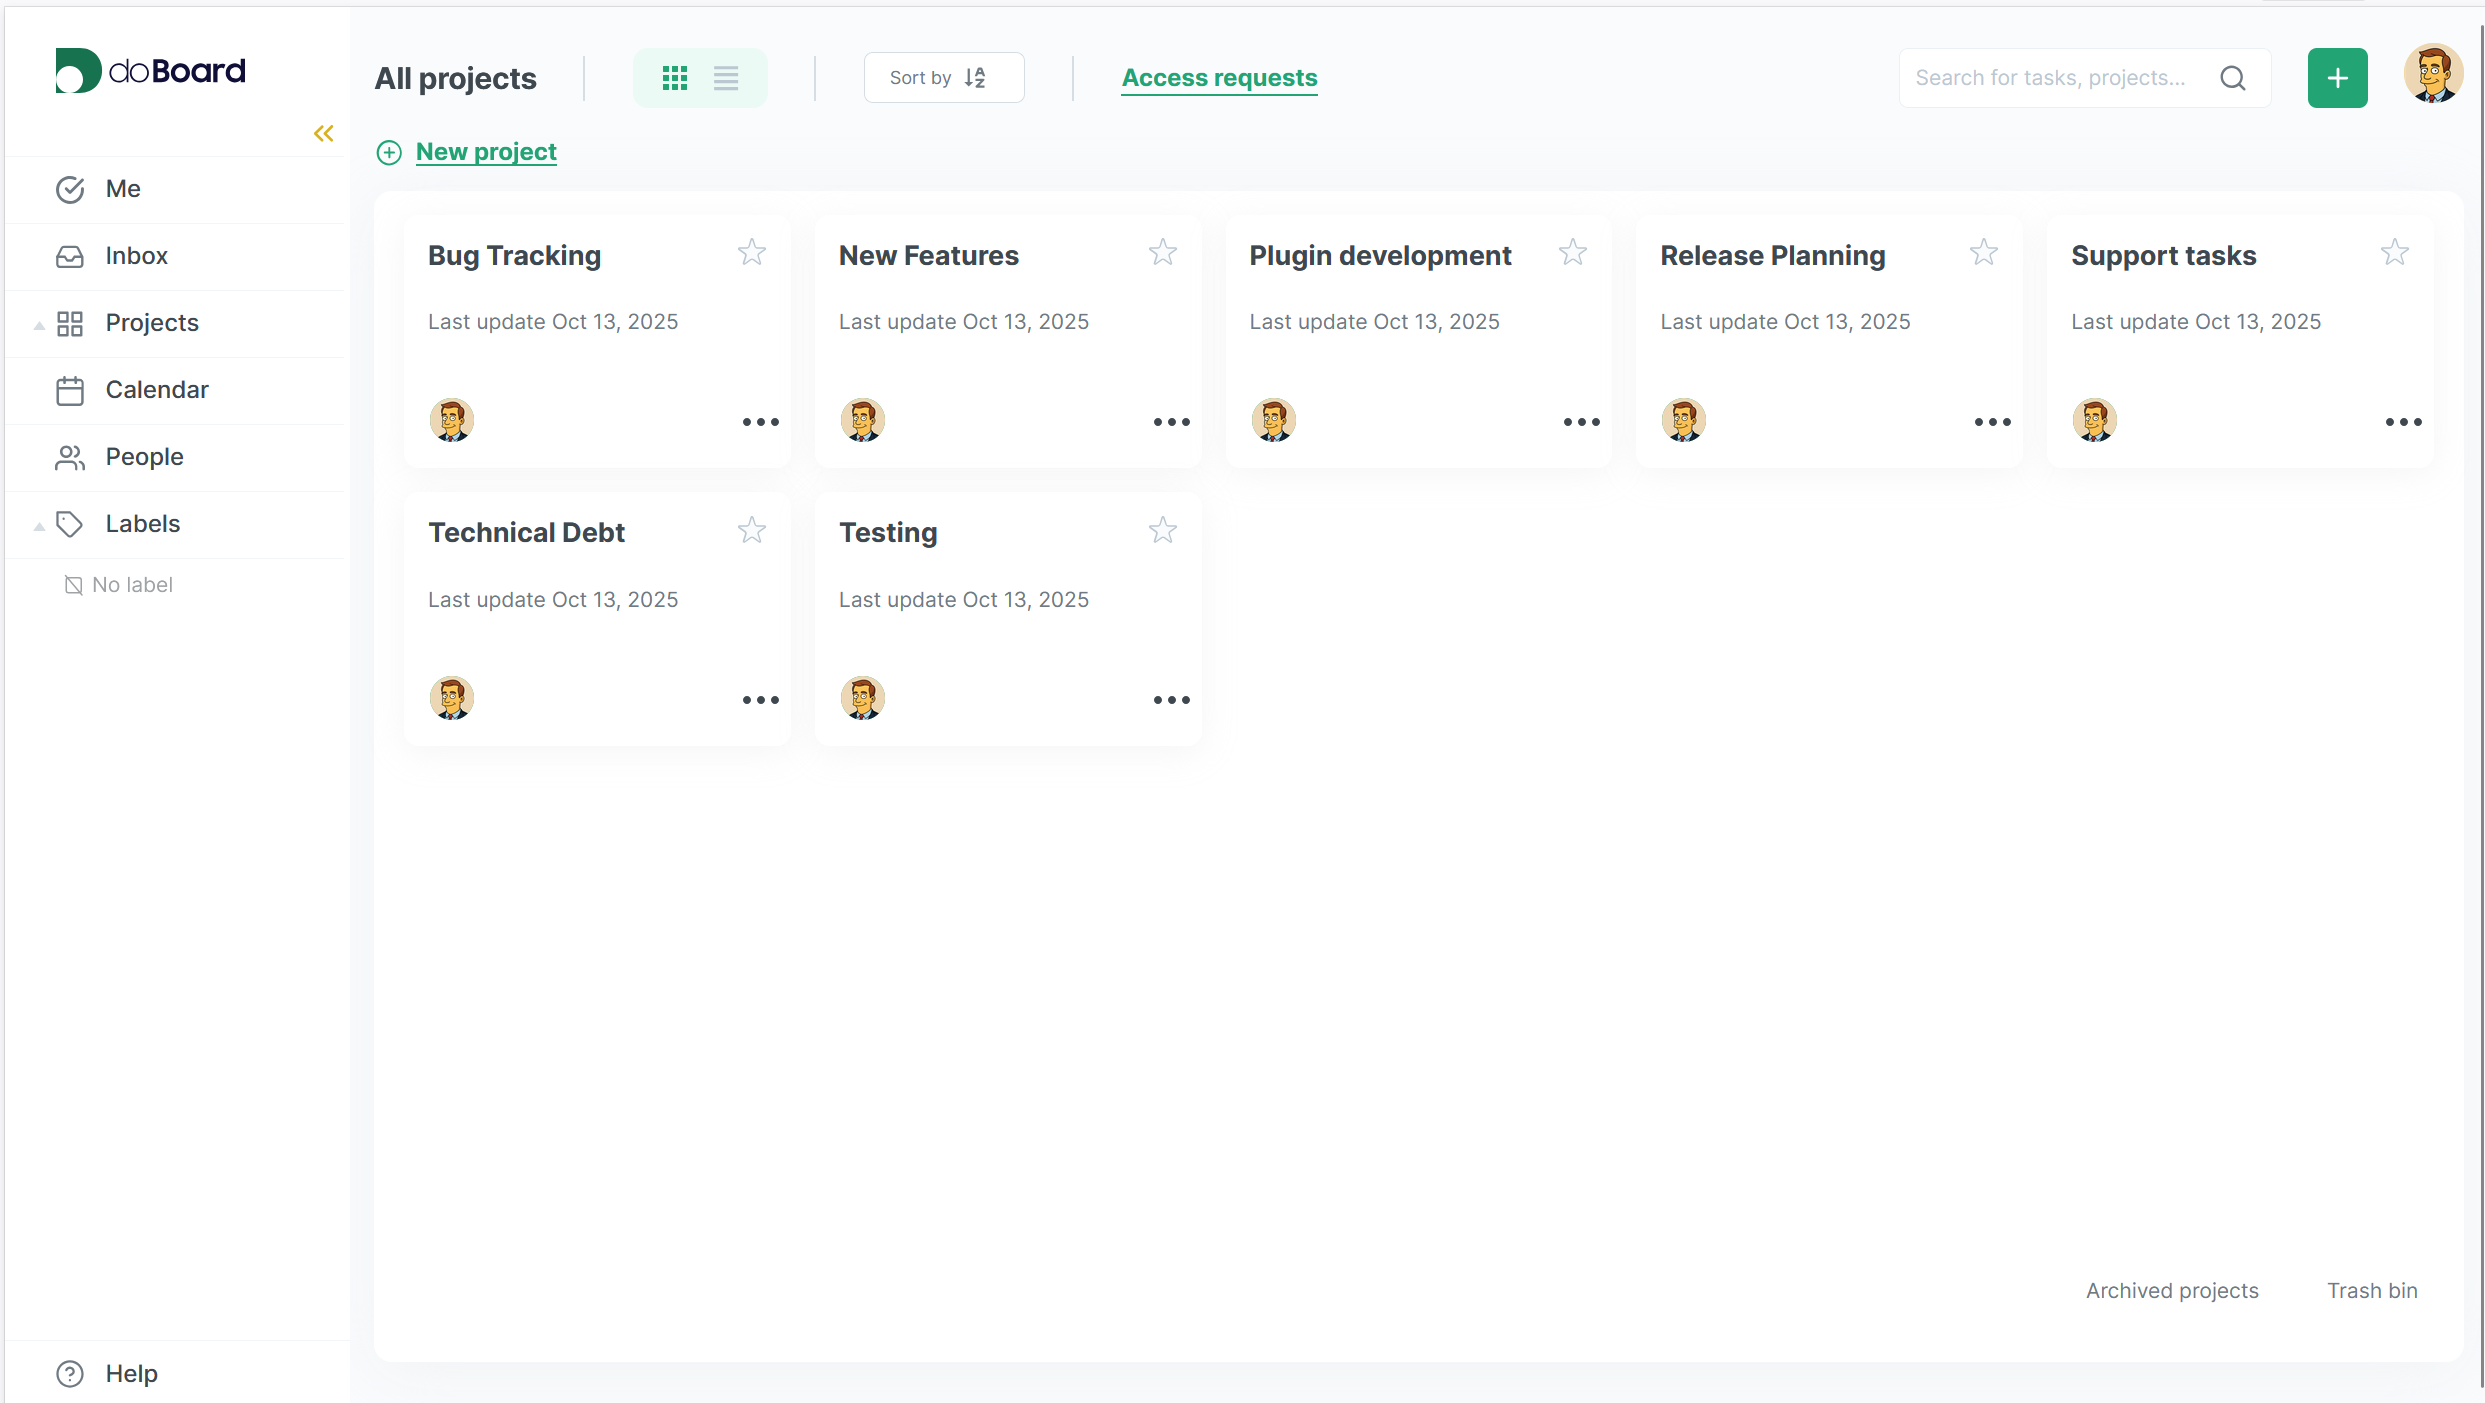
Task: Toggle star on Testing project
Action: click(1162, 530)
